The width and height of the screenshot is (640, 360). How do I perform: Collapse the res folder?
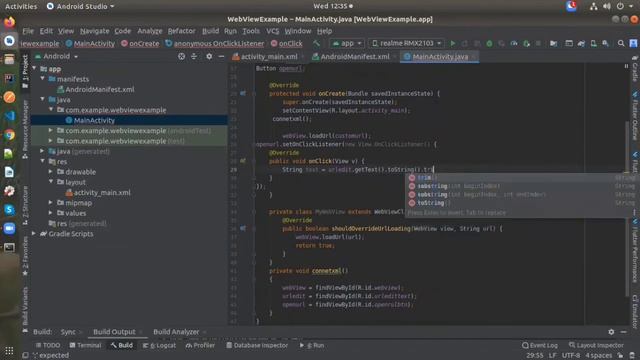pos(42,162)
